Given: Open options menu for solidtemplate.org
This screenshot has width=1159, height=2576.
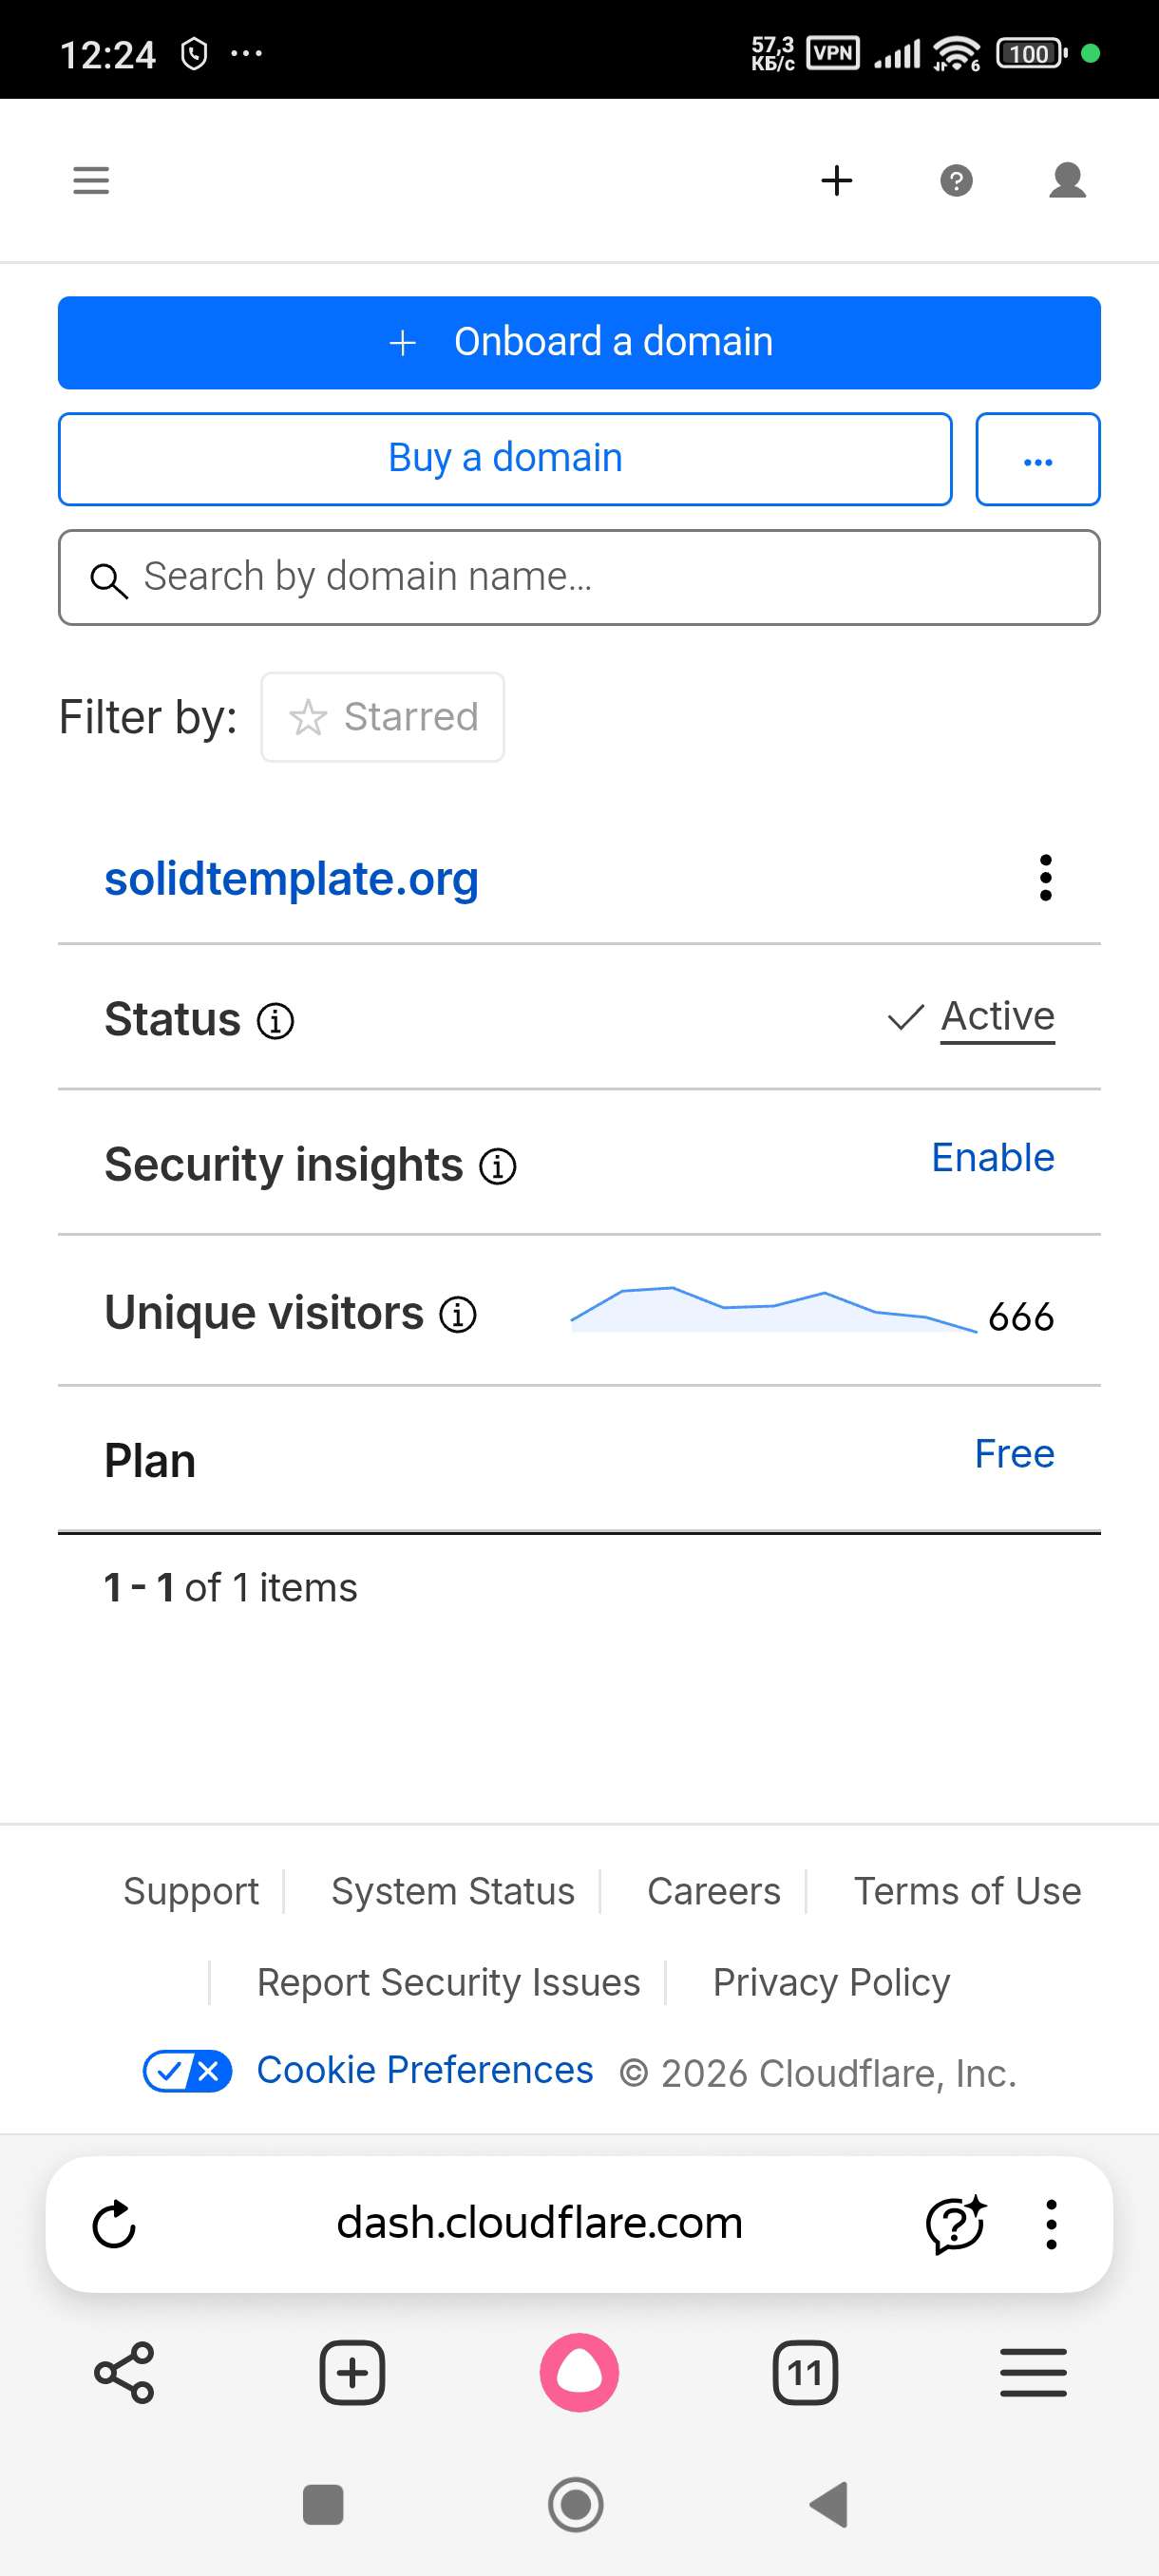Looking at the screenshot, I should point(1044,878).
